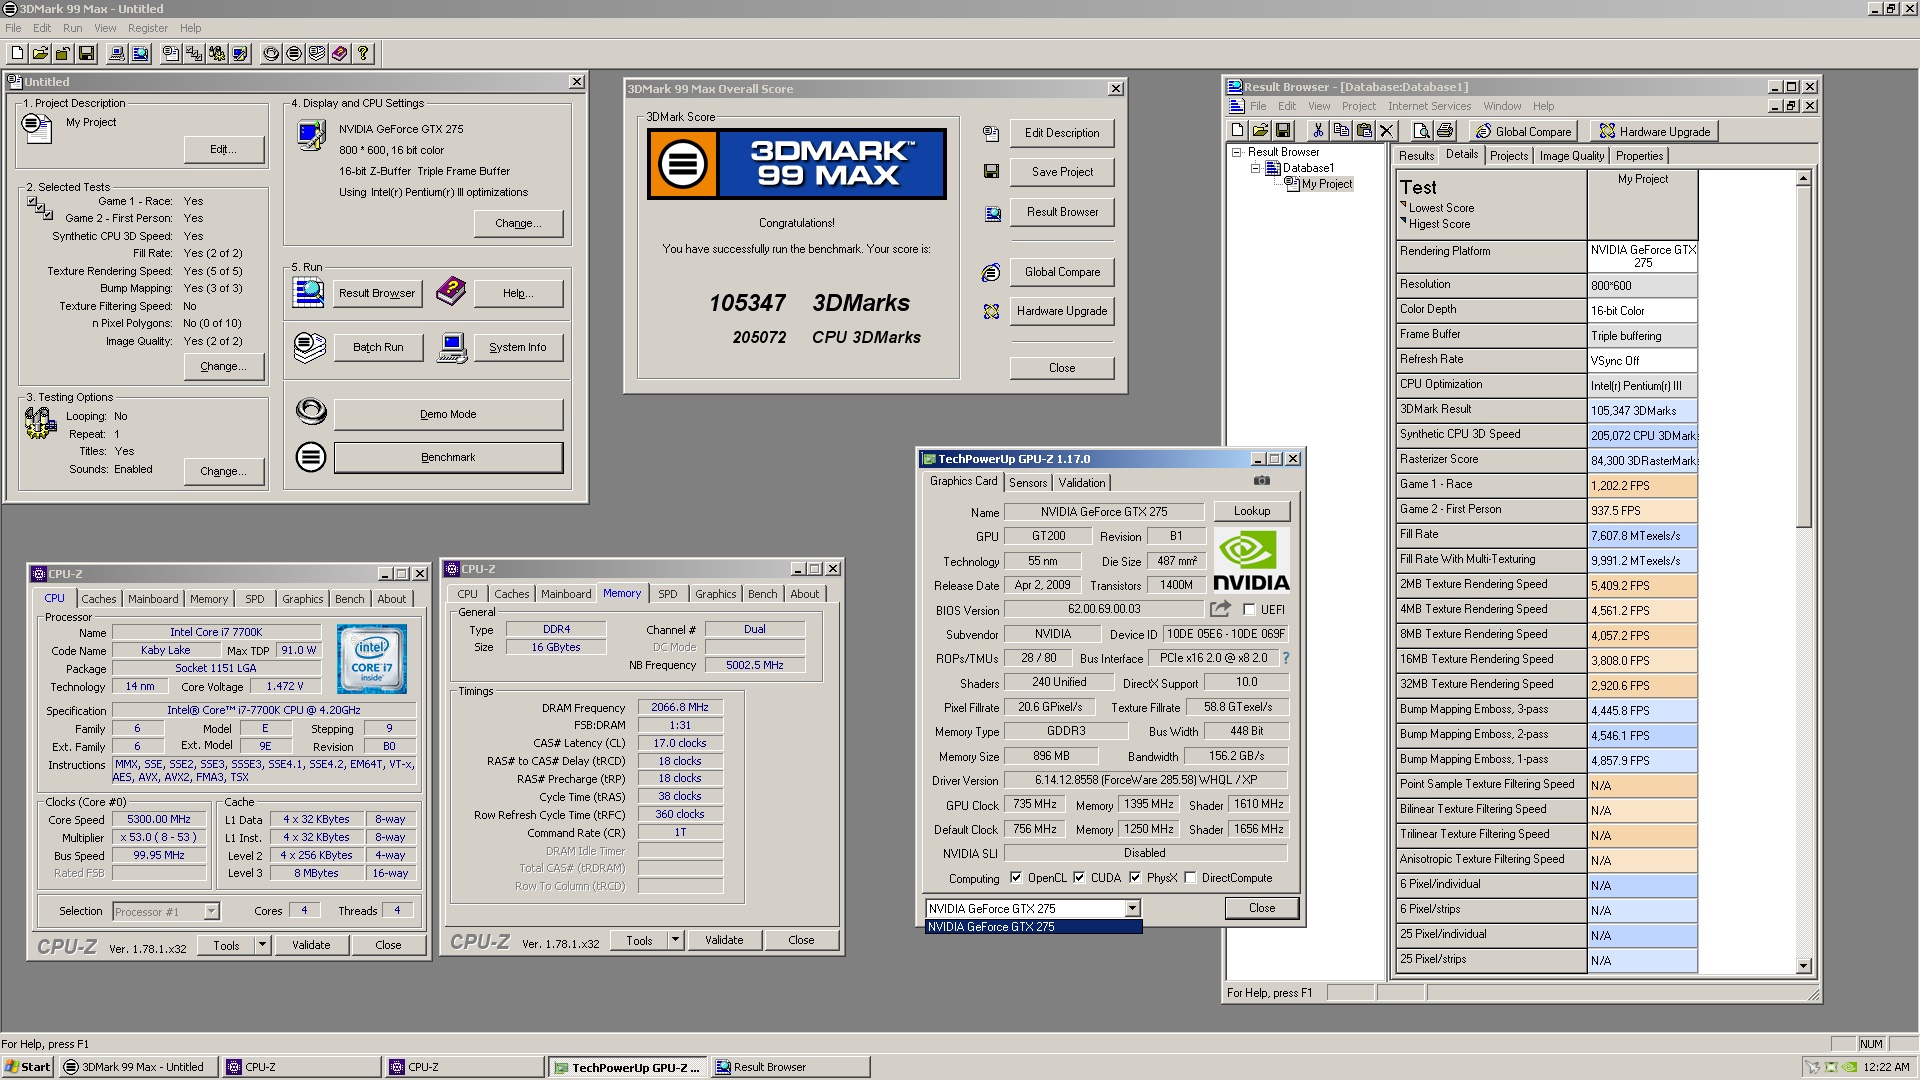
Task: Click the GPU-Z screenshot camera icon
Action: (1262, 481)
